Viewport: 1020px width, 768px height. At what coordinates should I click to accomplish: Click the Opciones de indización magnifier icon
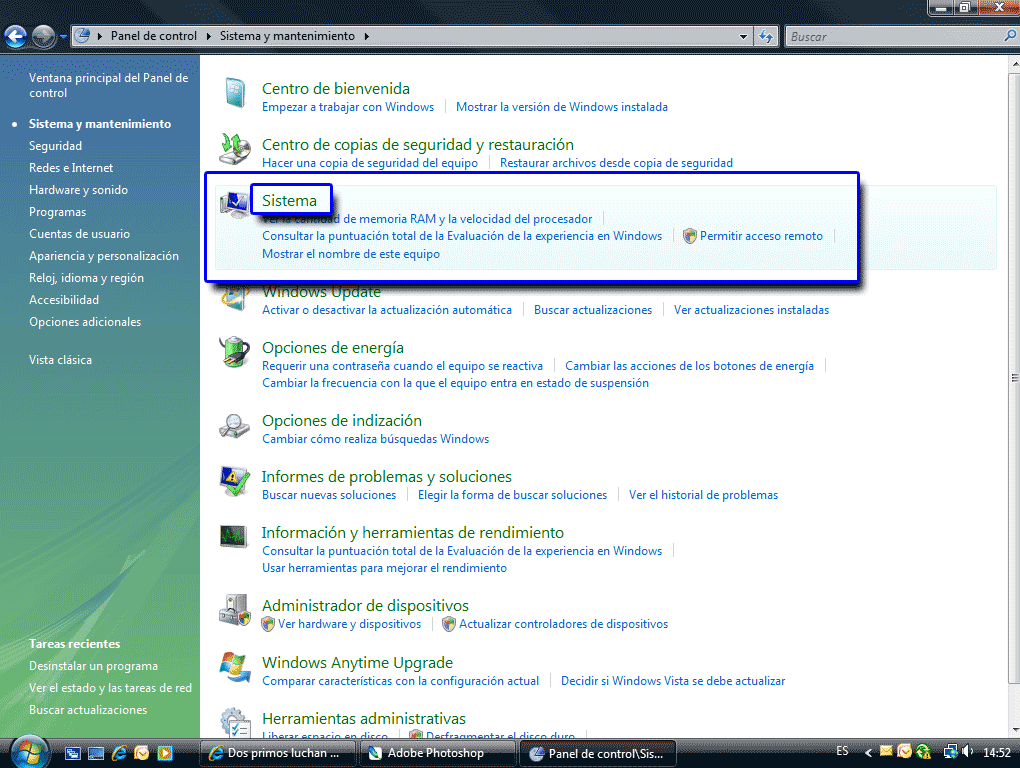tap(234, 426)
